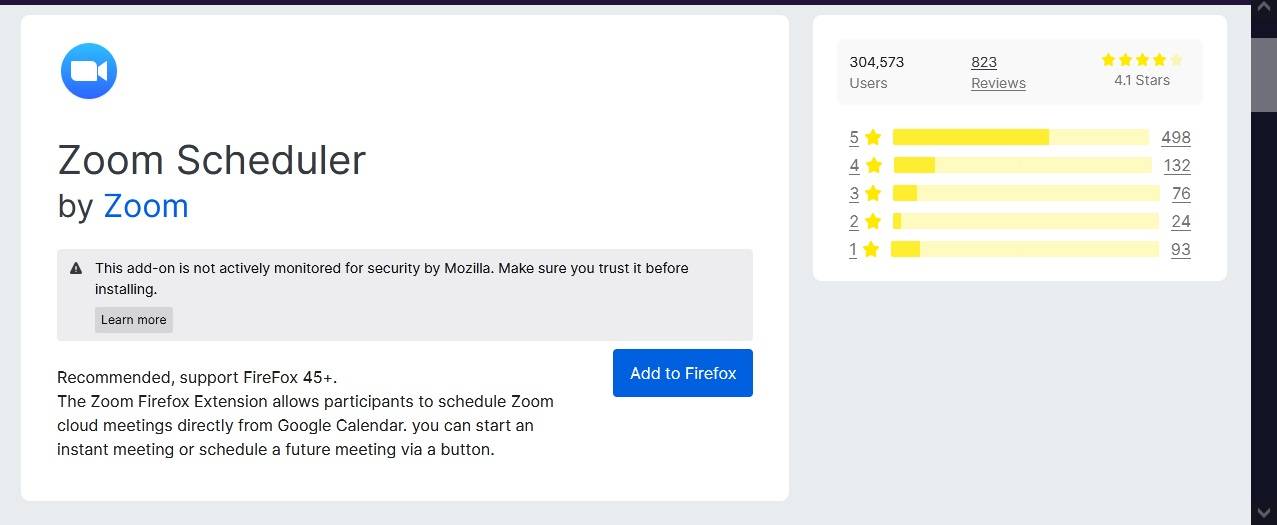Click the star icon beside rating 2
The height and width of the screenshot is (525, 1277).
click(873, 221)
